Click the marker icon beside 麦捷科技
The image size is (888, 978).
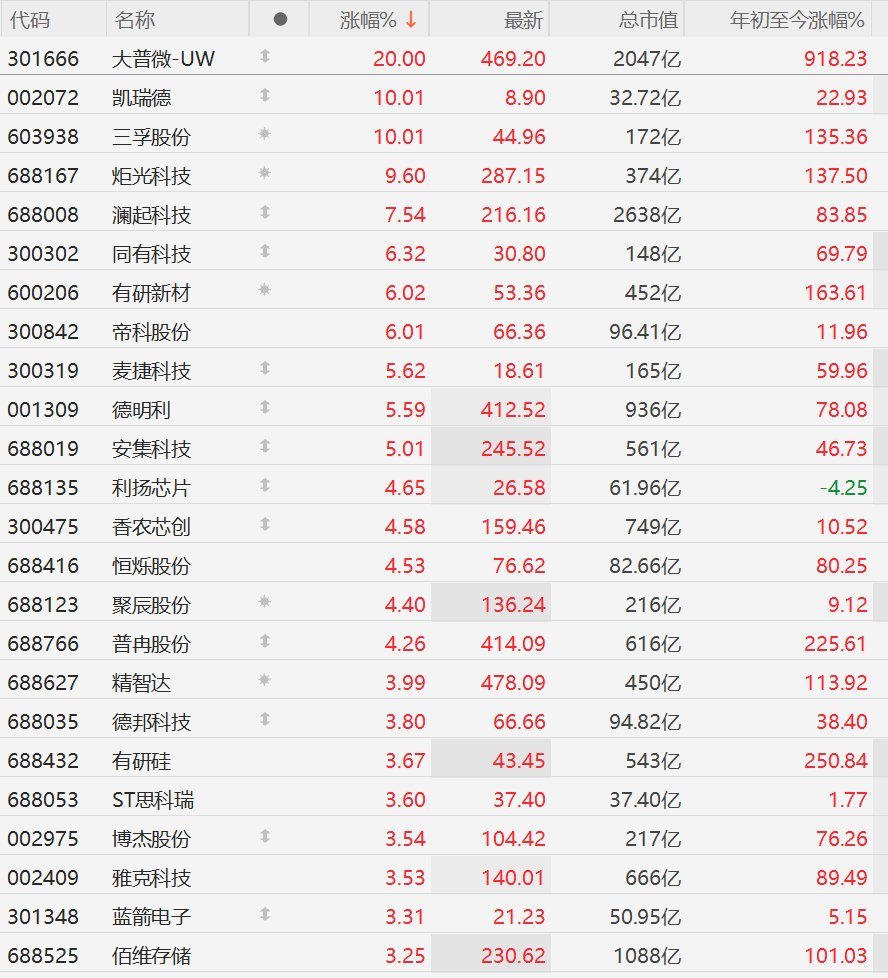[x=265, y=369]
